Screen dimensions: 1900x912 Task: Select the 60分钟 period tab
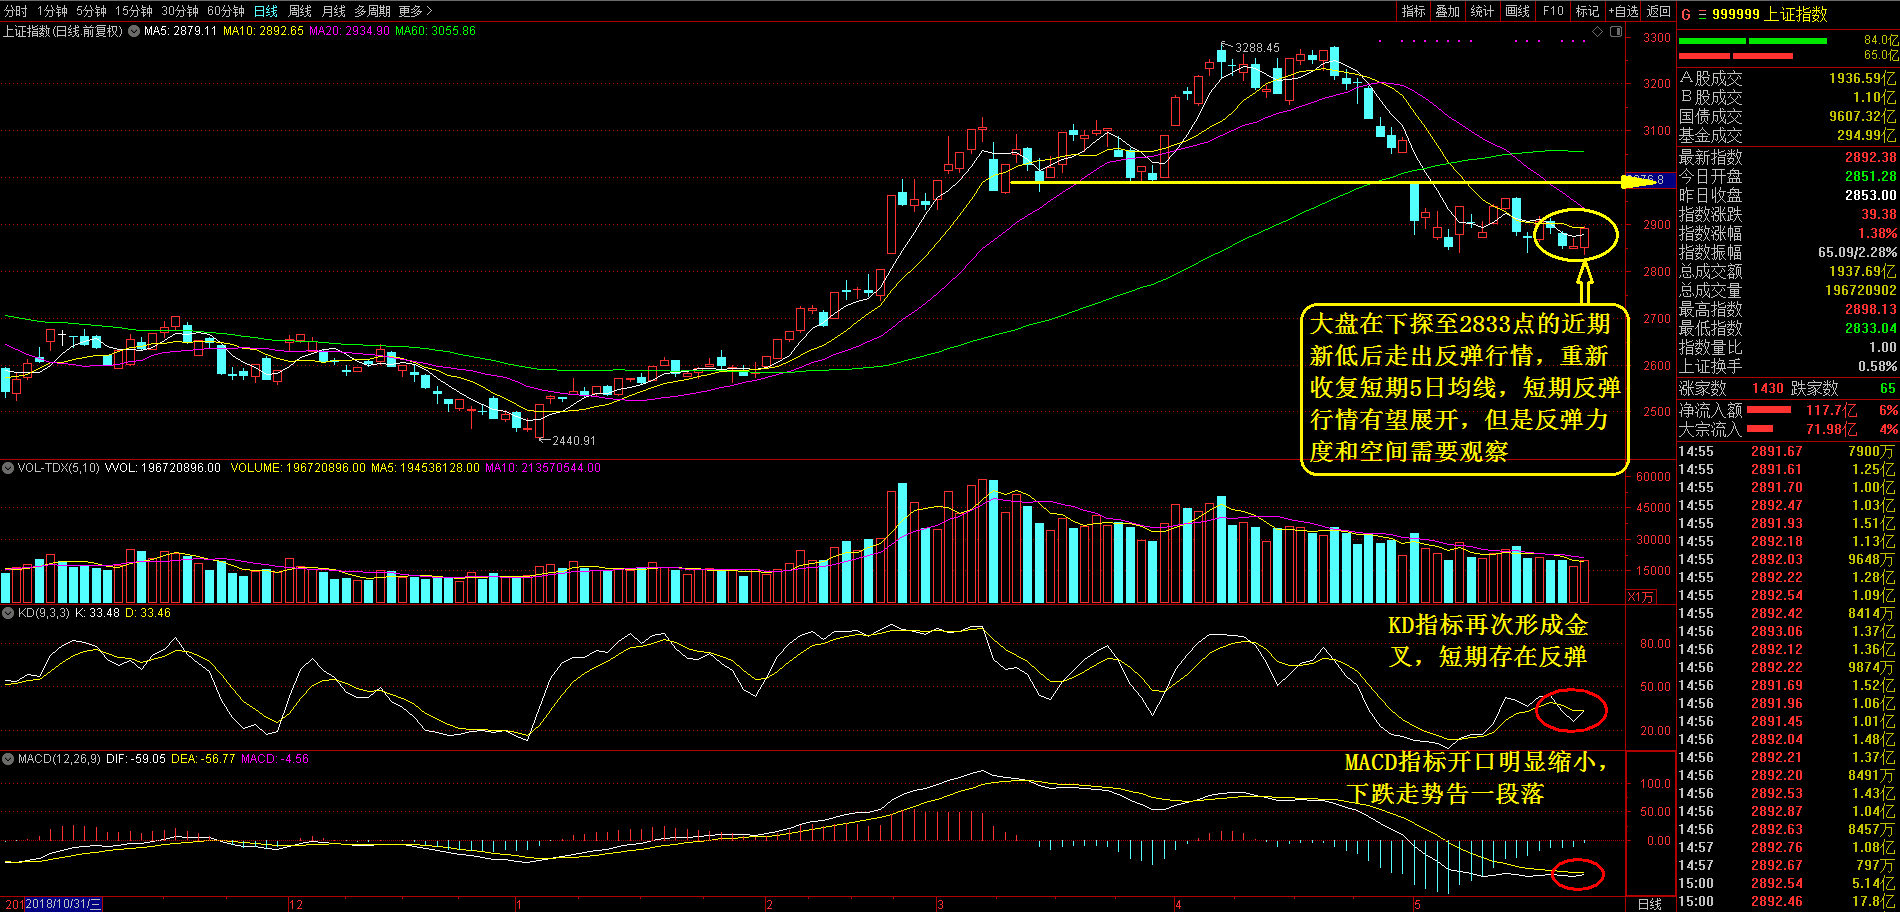coord(226,11)
